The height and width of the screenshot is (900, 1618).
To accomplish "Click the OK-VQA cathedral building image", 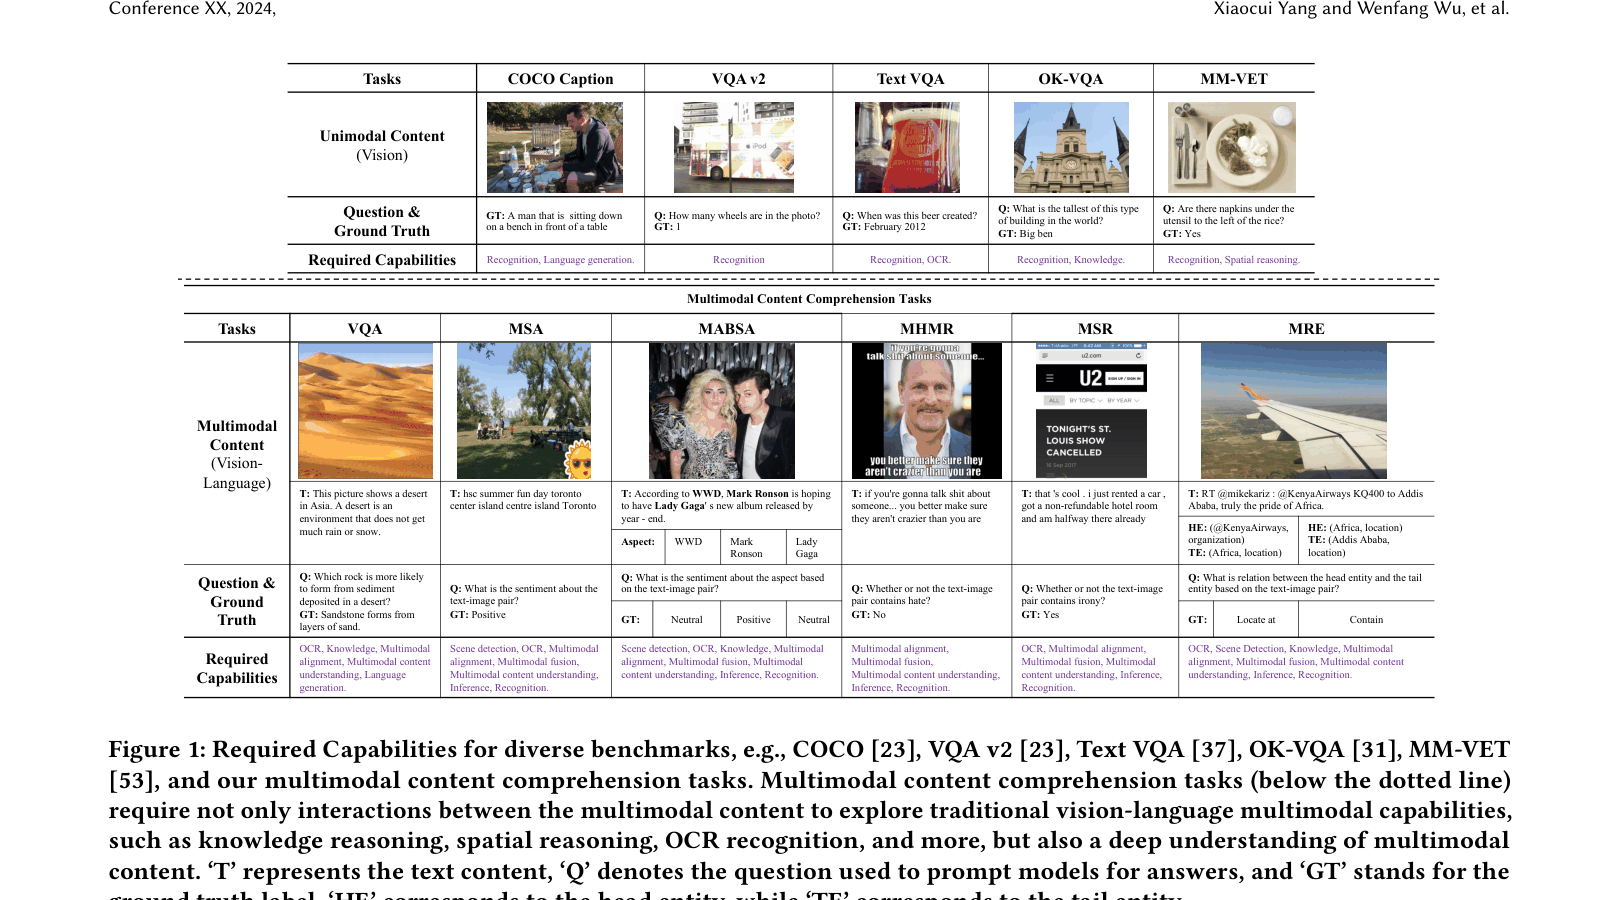I will point(1071,147).
